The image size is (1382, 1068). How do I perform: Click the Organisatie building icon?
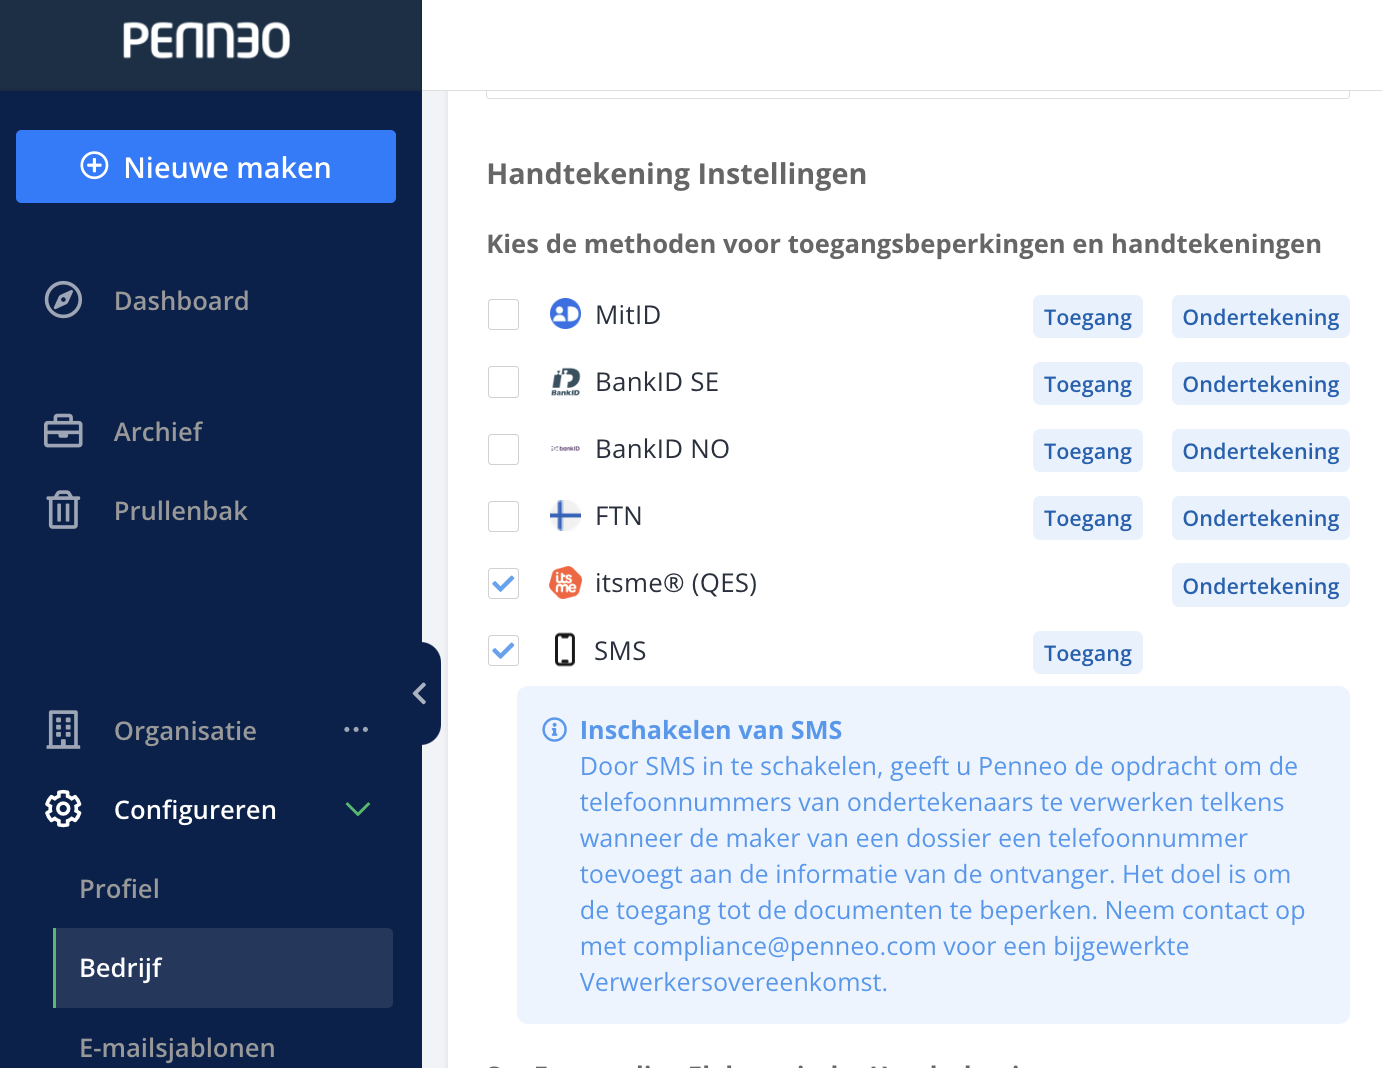[x=63, y=730]
